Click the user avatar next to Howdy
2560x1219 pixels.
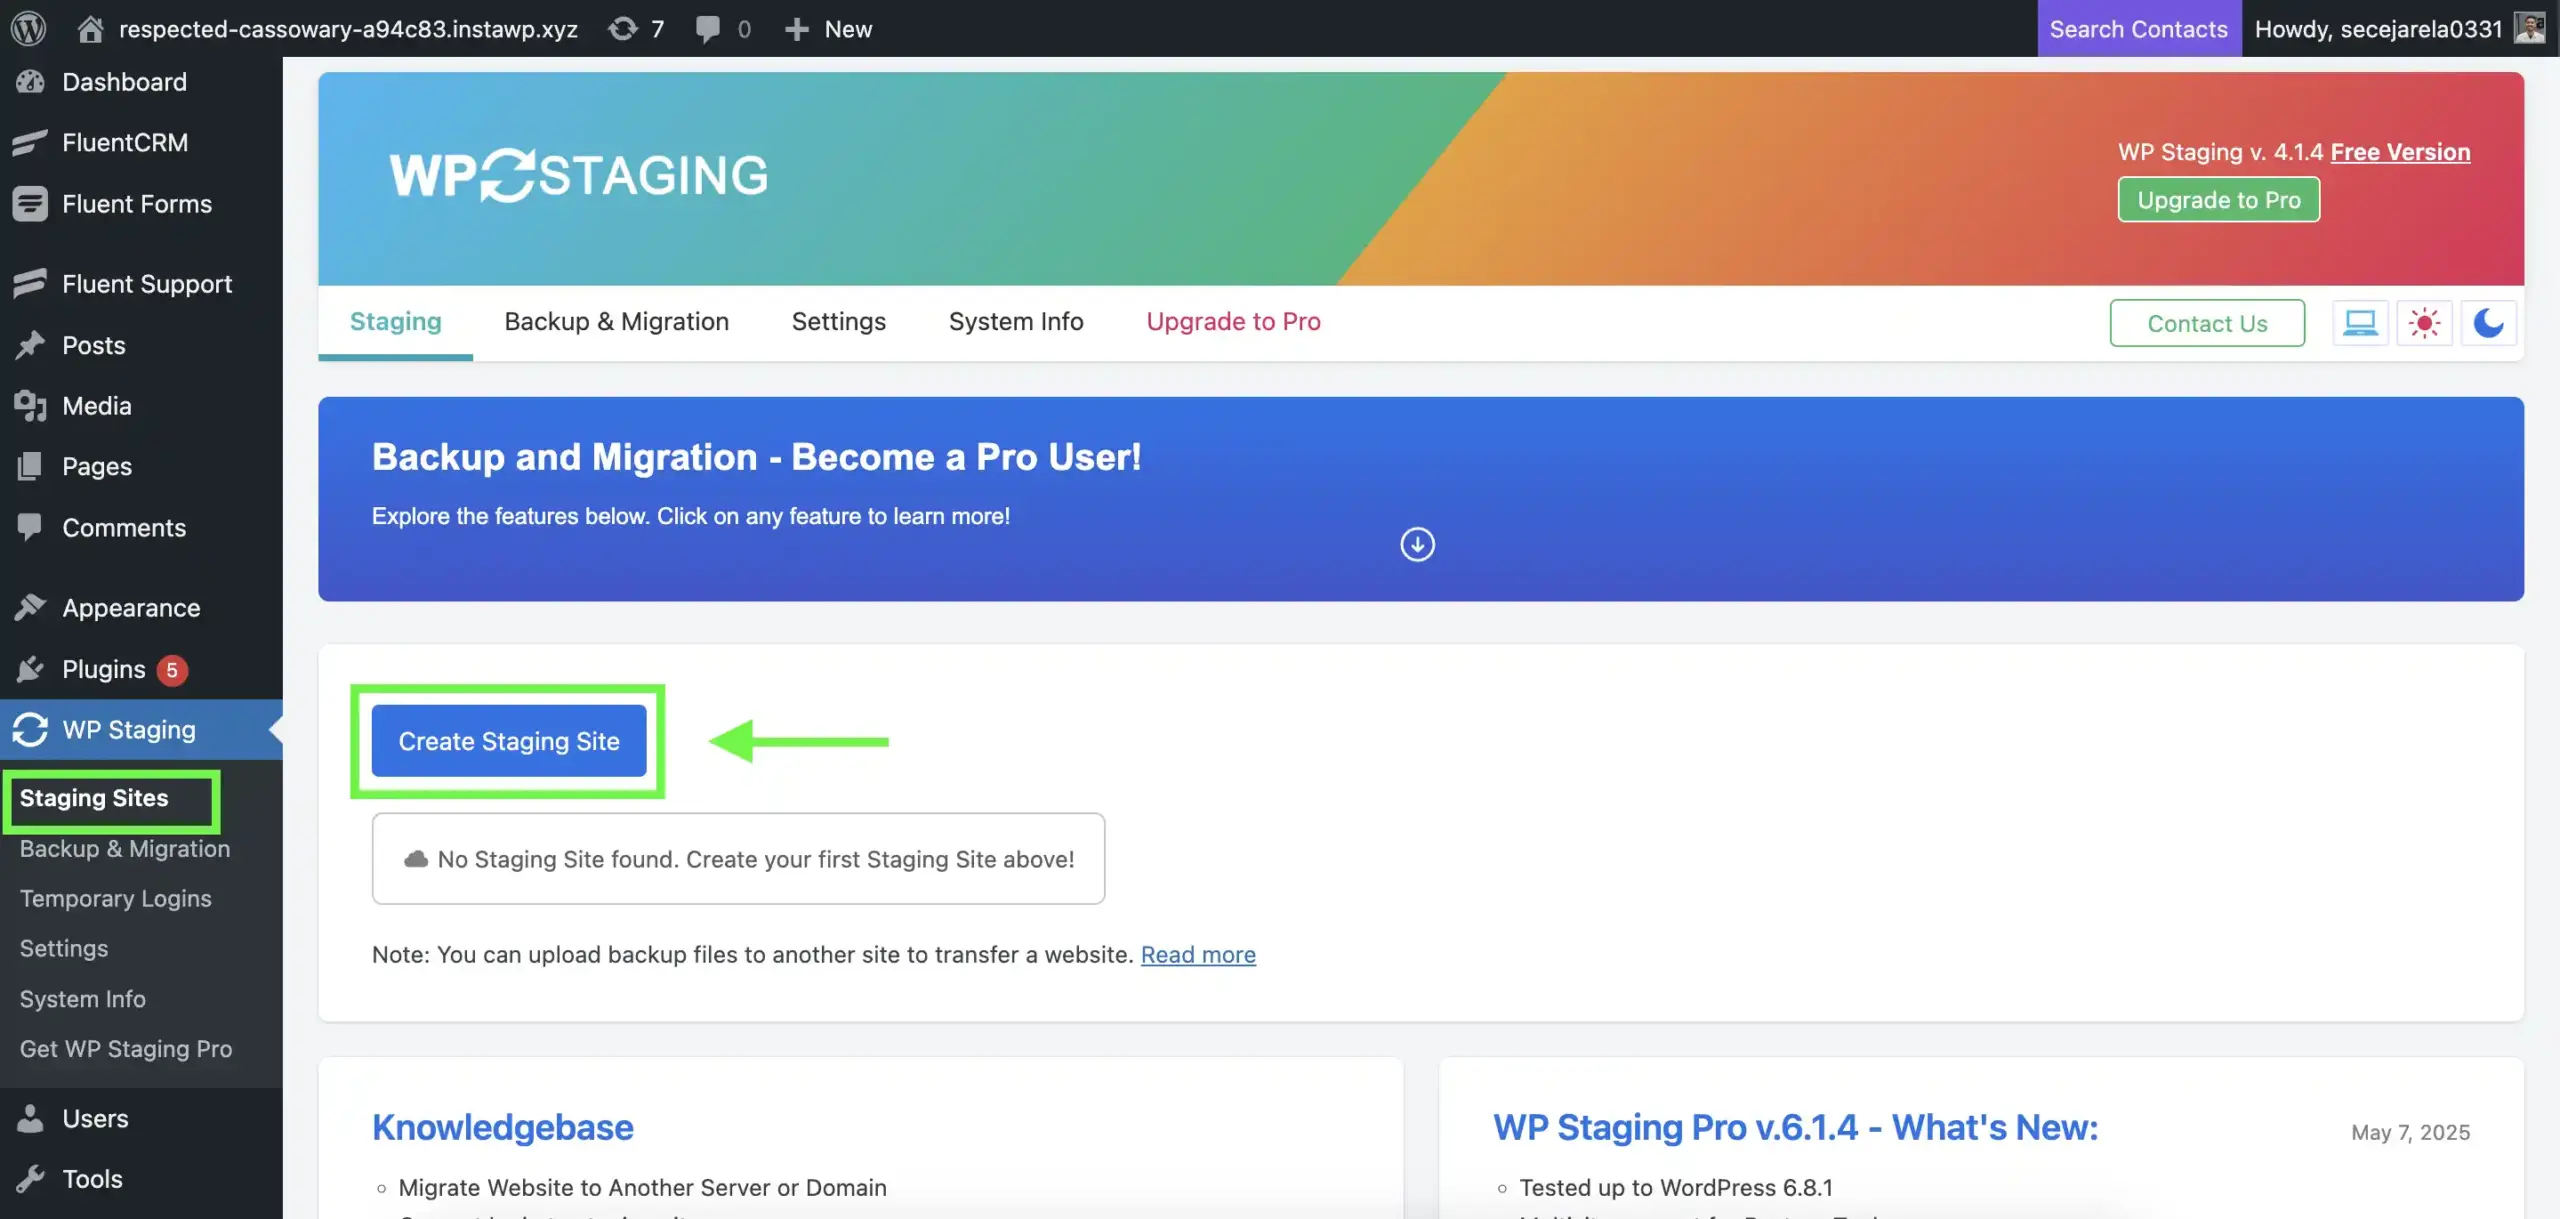click(x=2530, y=28)
